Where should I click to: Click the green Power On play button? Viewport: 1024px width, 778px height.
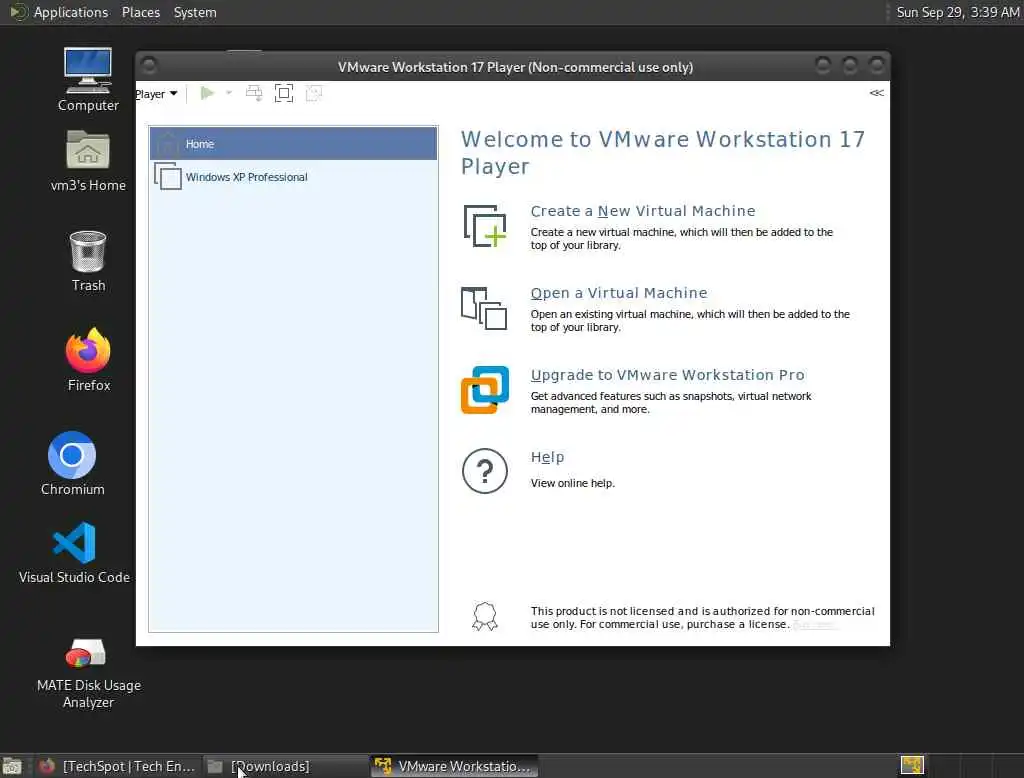pyautogui.click(x=207, y=93)
